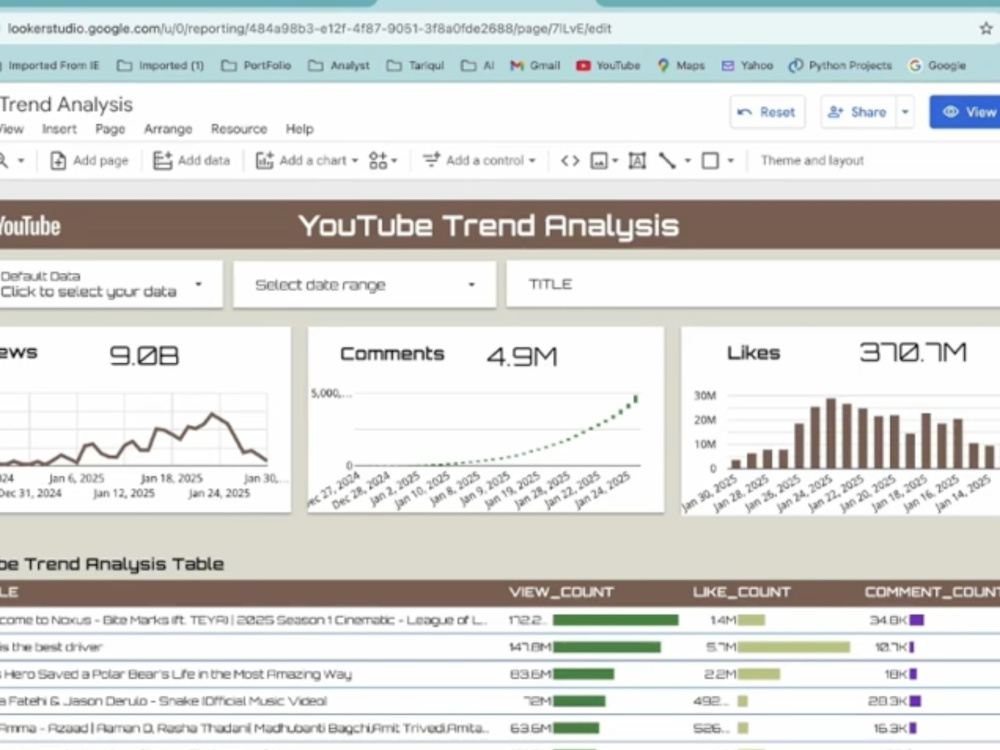Open the Add a control dropdown
This screenshot has width=1000, height=750.
tap(480, 161)
